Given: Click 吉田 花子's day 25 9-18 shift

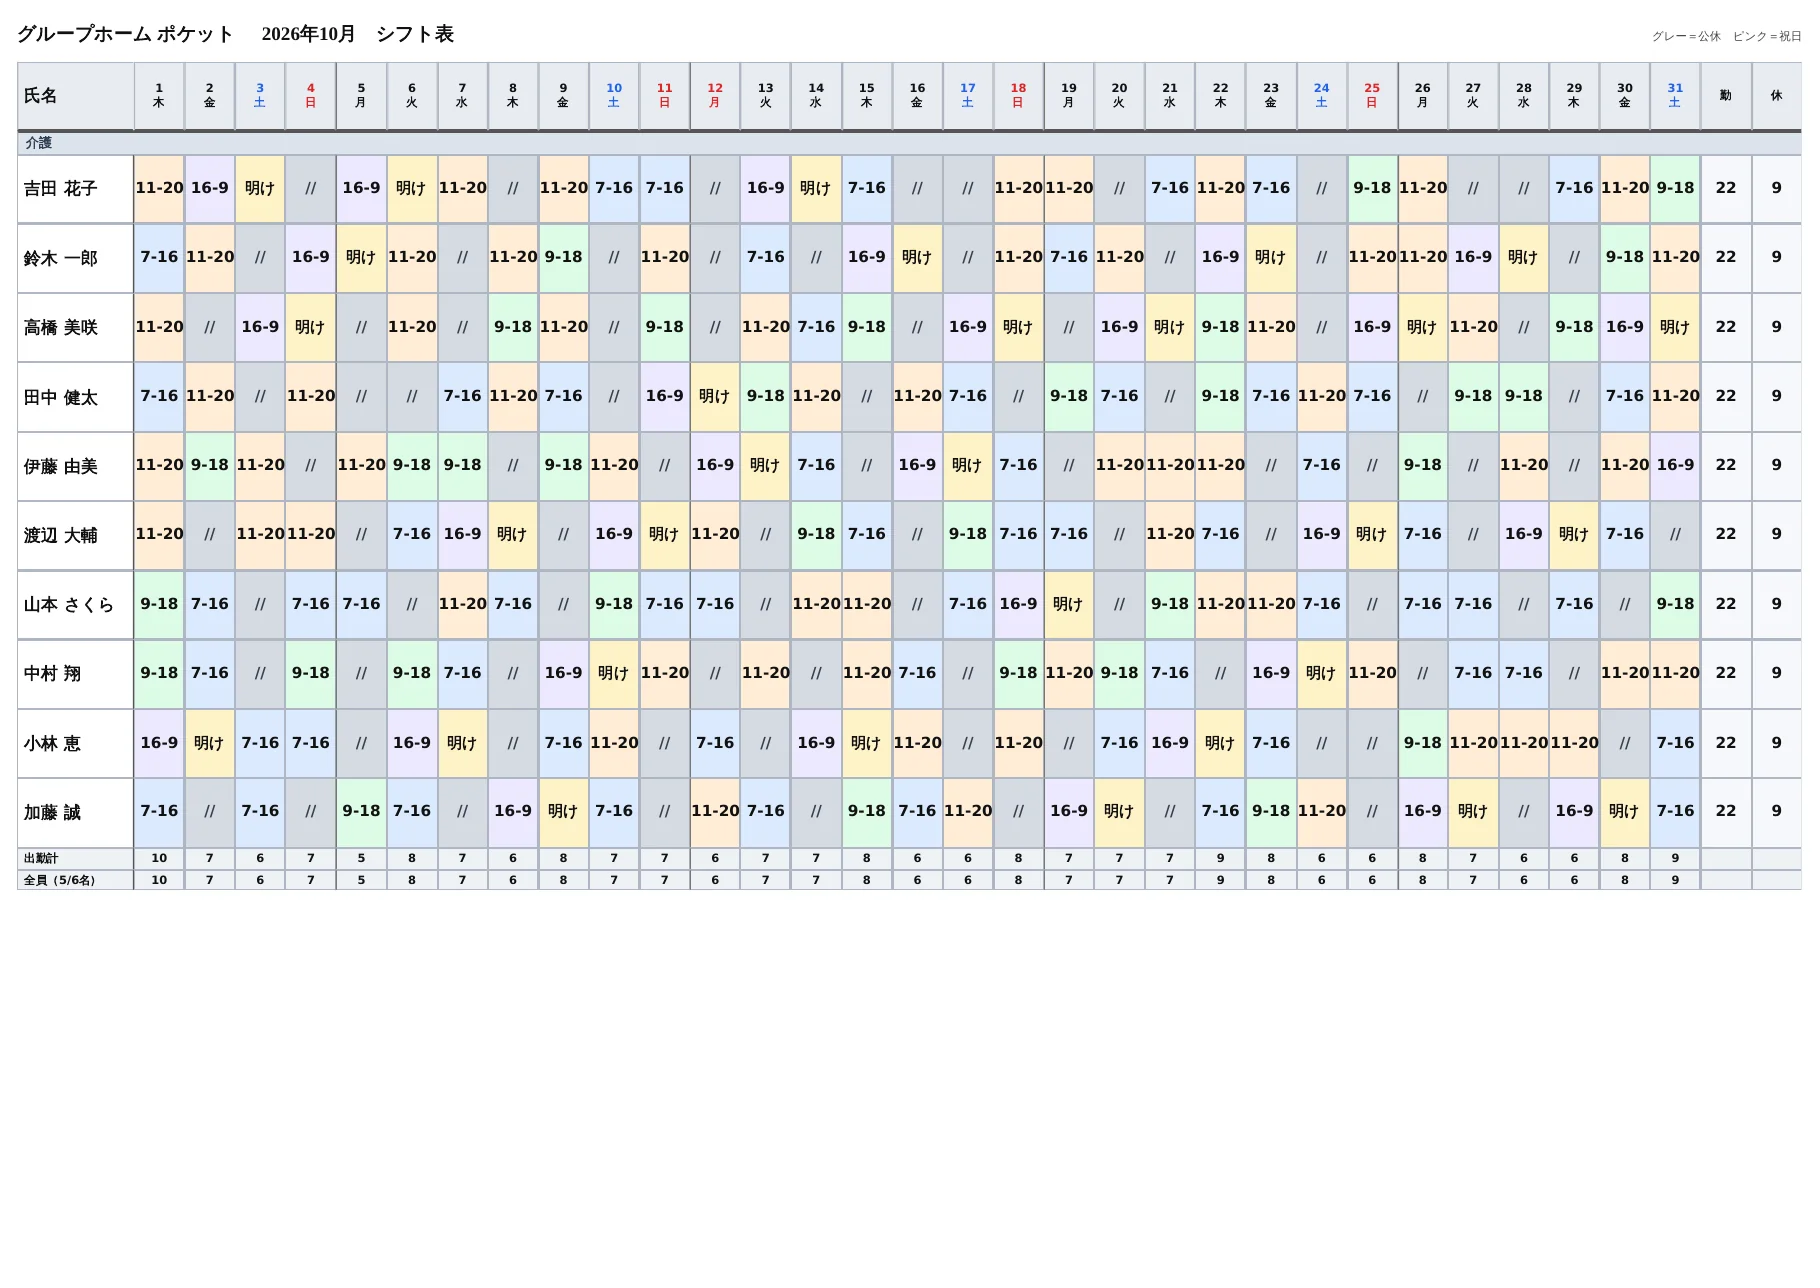Looking at the screenshot, I should click(x=1372, y=188).
